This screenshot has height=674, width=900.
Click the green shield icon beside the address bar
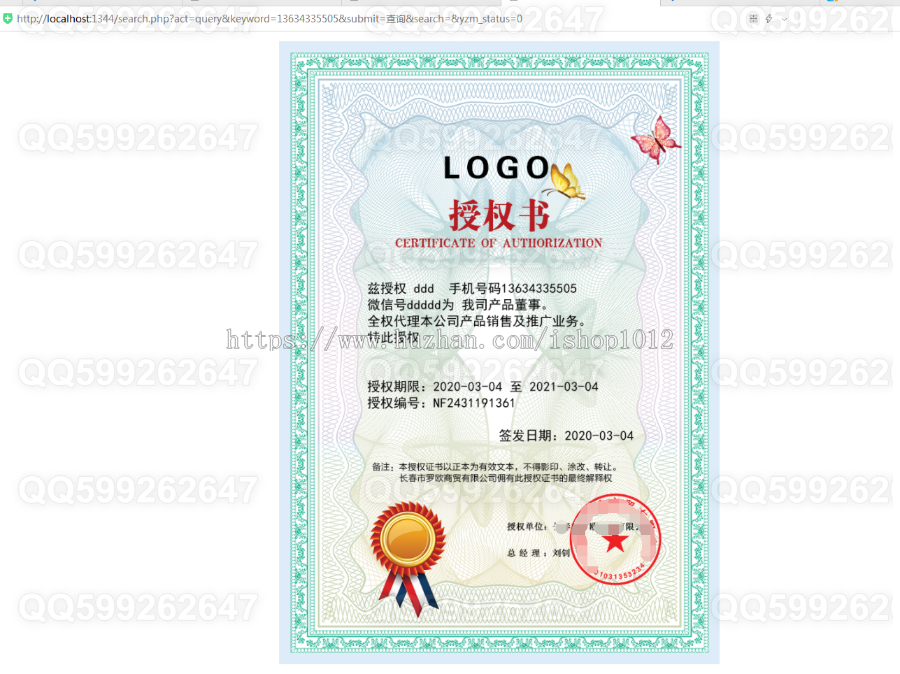[x=8, y=18]
